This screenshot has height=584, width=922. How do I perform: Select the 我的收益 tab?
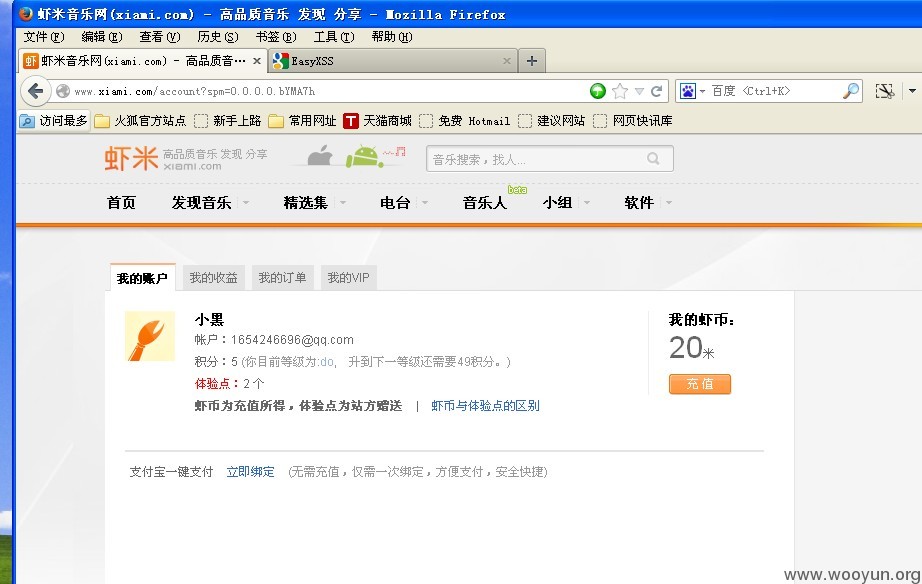[213, 278]
